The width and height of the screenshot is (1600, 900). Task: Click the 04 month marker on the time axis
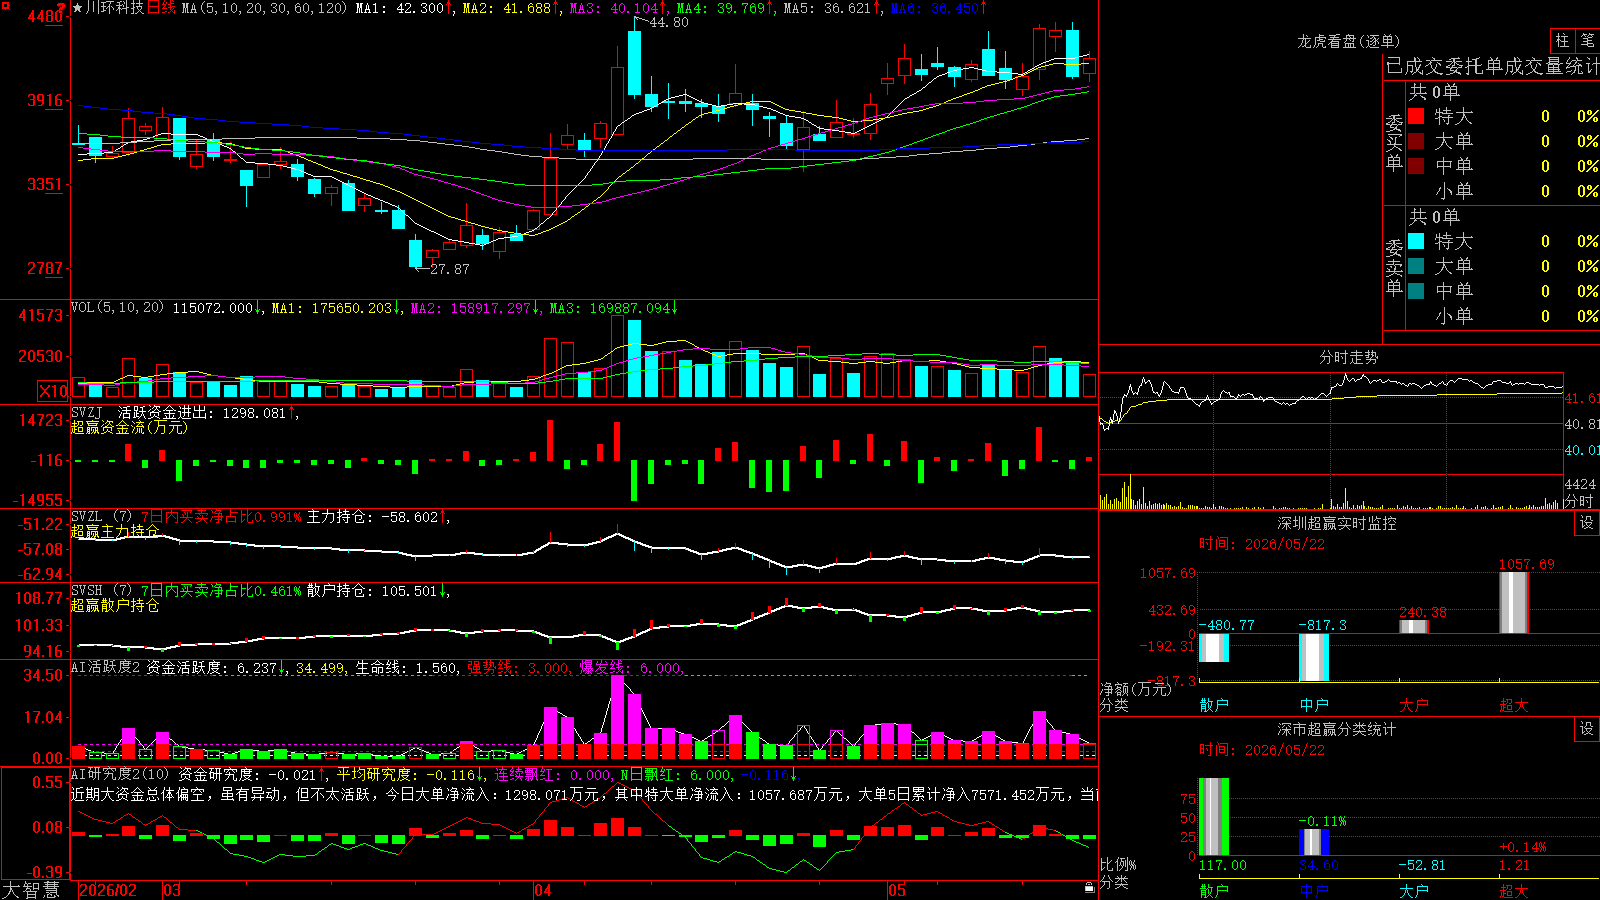click(x=543, y=890)
